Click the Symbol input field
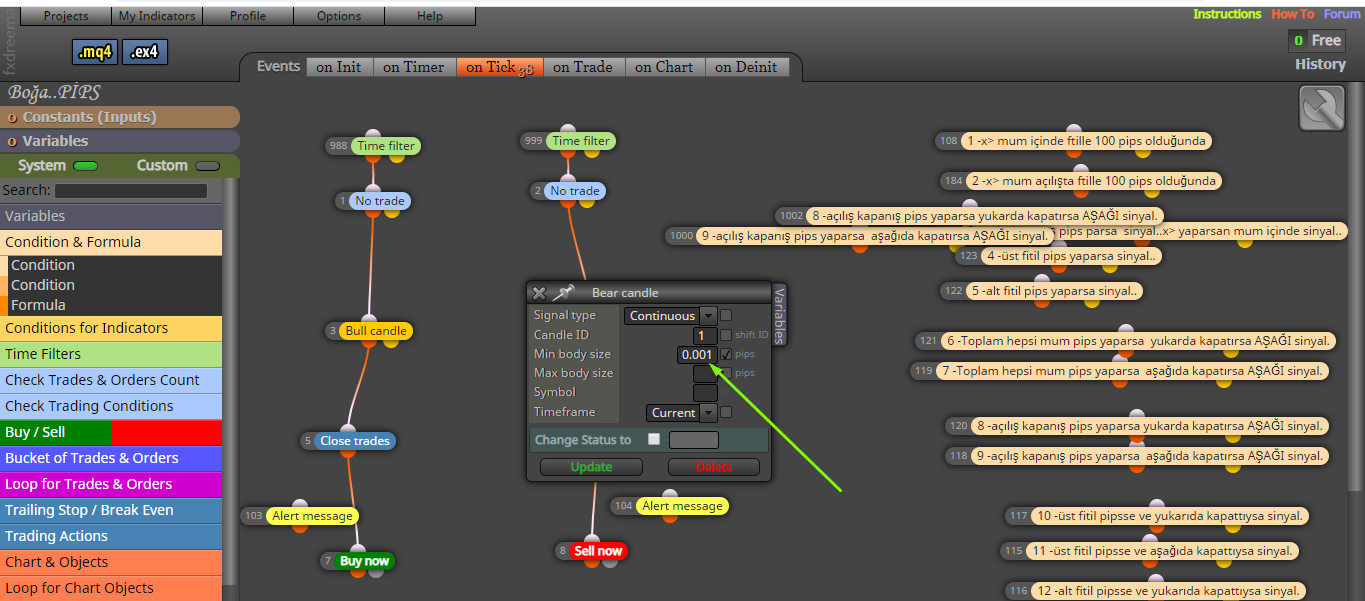The image size is (1365, 601). (x=705, y=393)
